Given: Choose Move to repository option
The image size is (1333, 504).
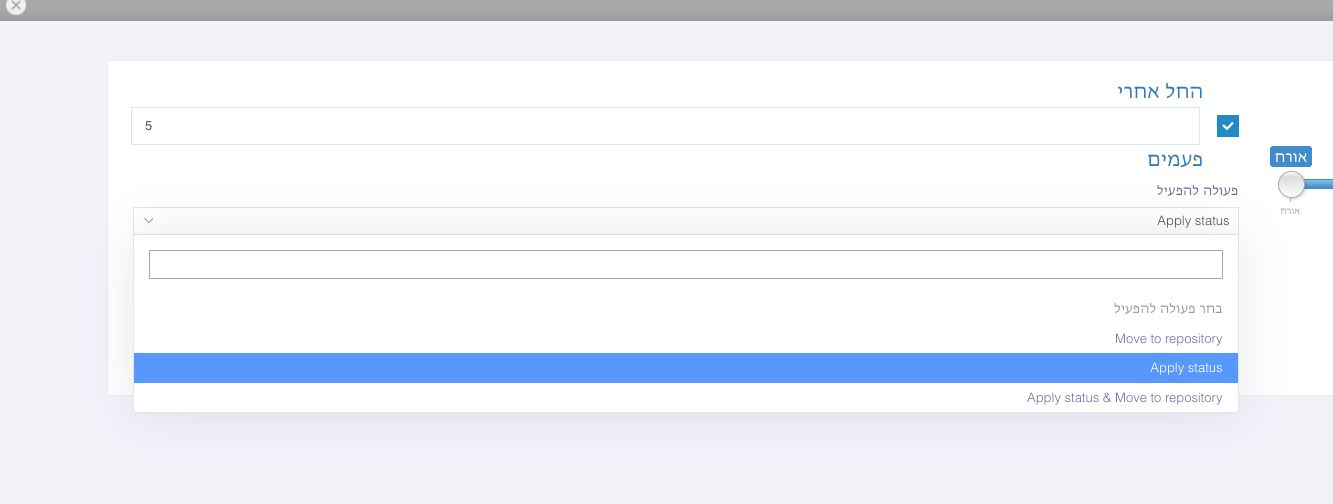Looking at the screenshot, I should (x=686, y=339).
